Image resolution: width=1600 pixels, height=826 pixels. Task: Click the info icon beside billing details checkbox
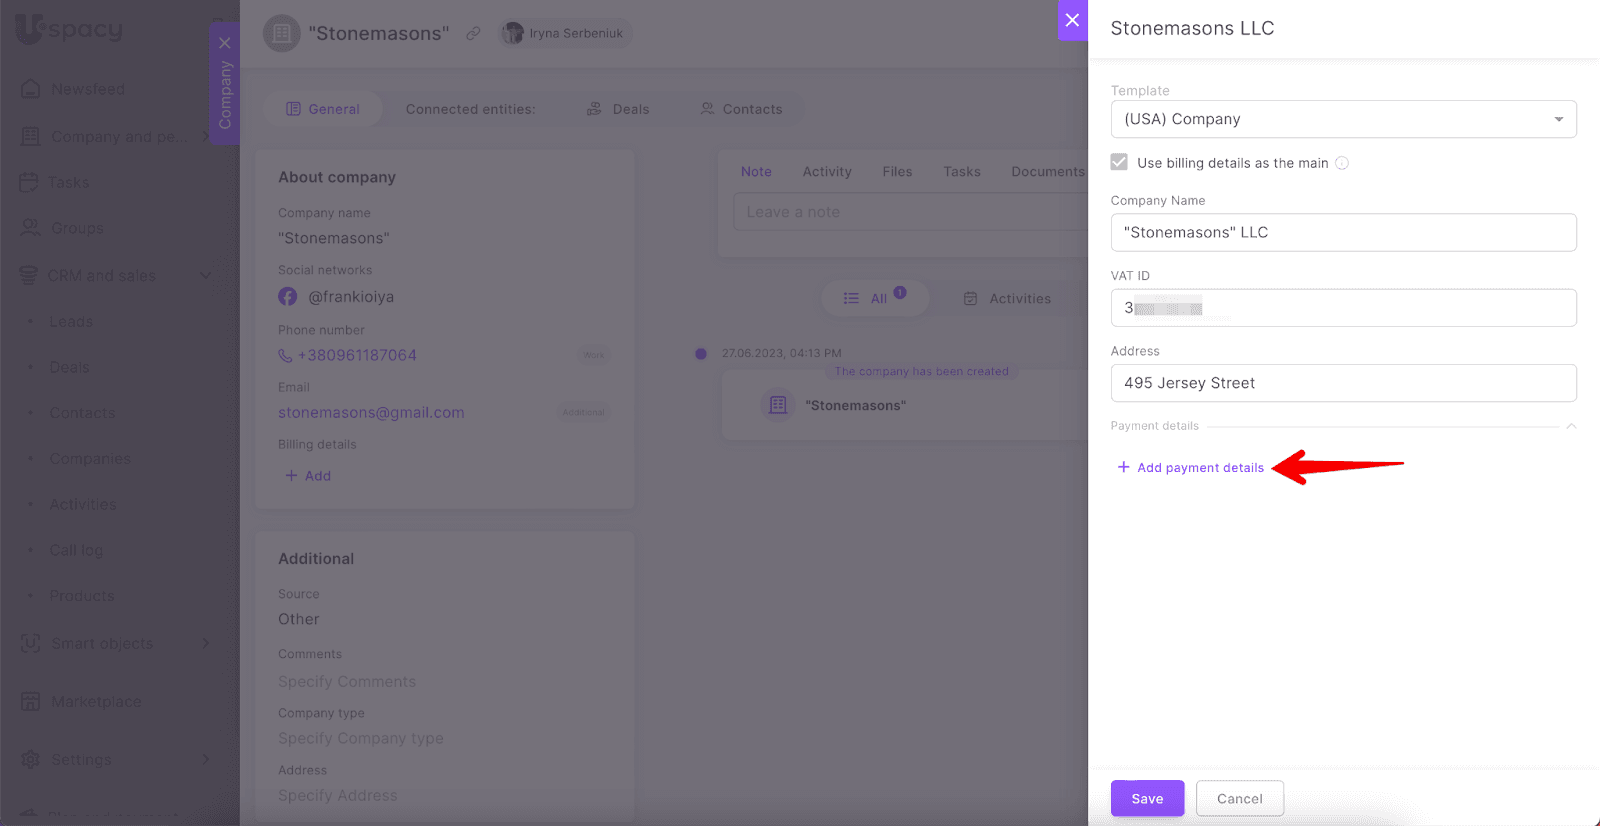pos(1342,163)
